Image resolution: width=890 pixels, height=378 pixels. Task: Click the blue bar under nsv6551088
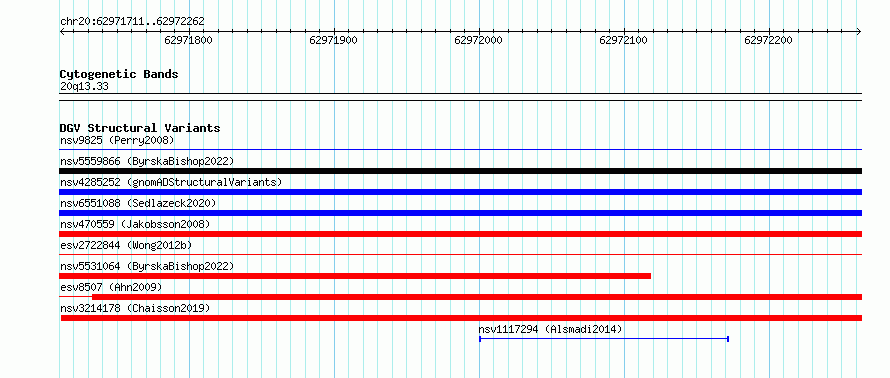(461, 213)
